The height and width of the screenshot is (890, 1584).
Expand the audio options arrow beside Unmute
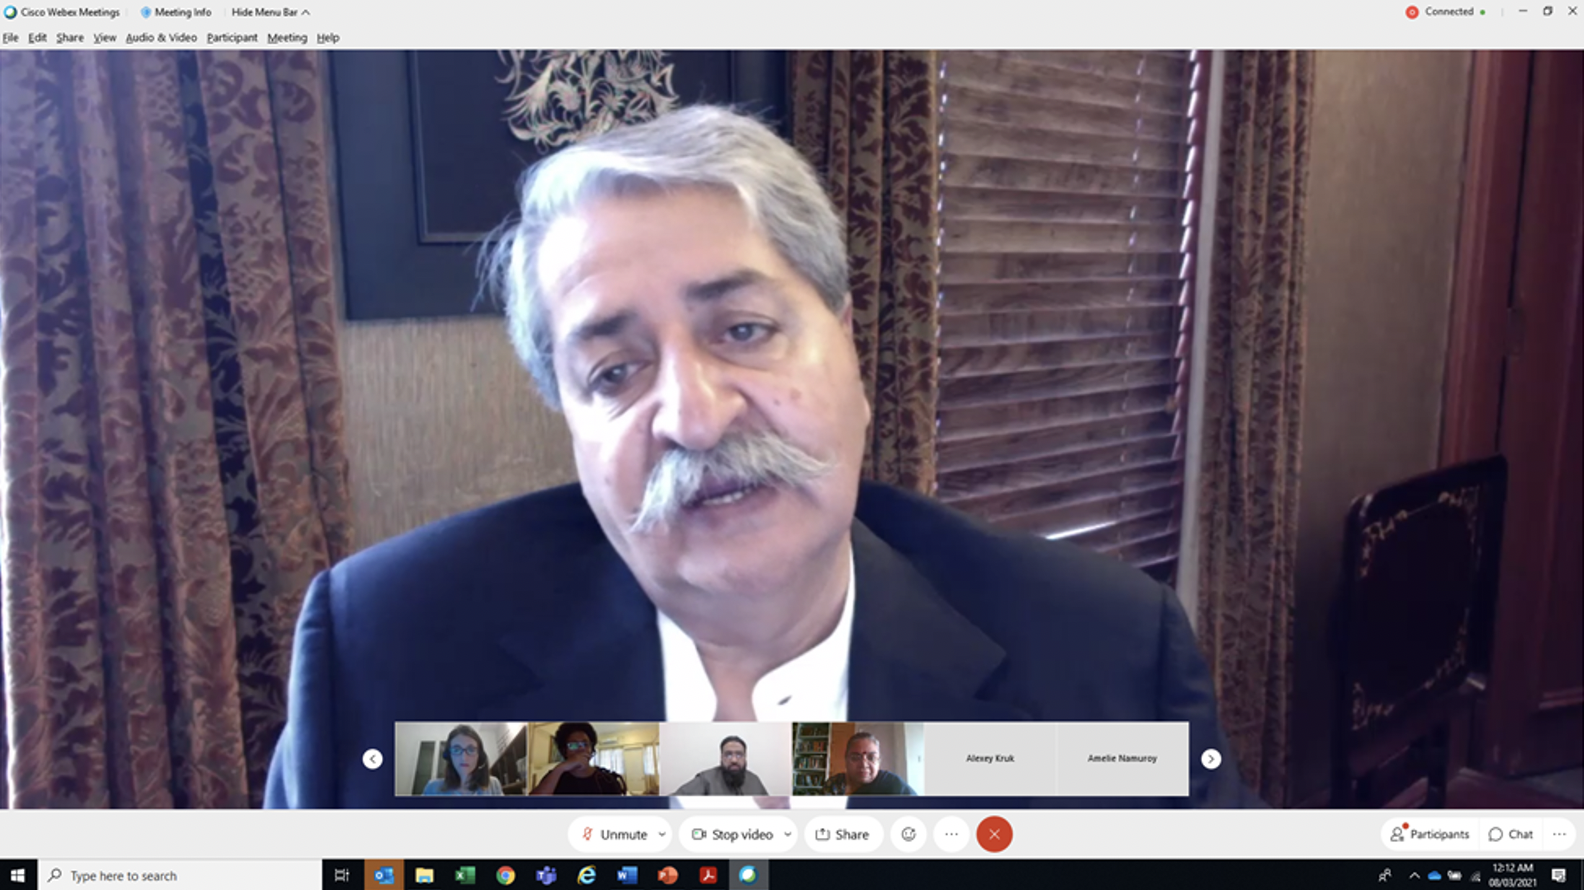pyautogui.click(x=662, y=834)
